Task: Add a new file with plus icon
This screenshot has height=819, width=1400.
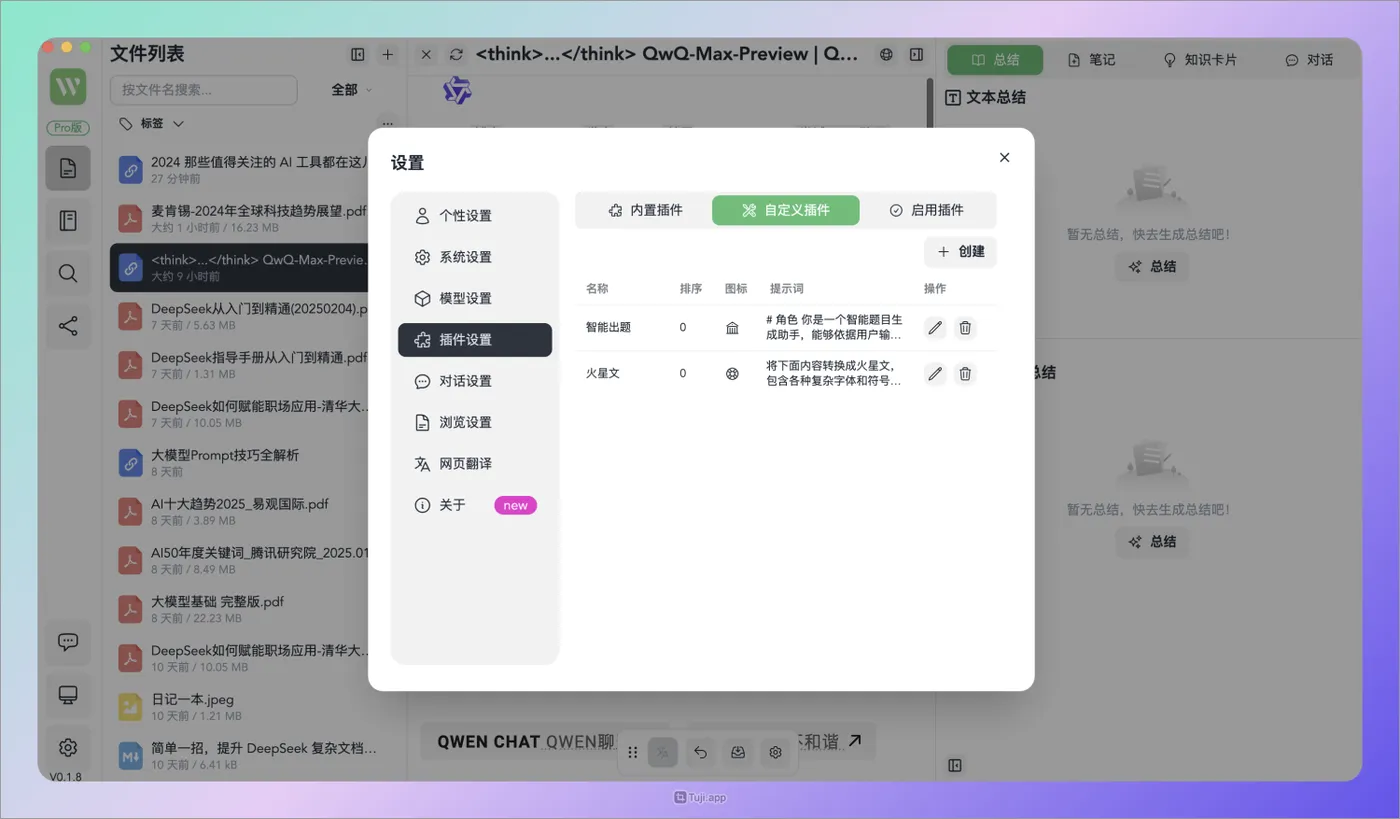Action: pos(388,55)
